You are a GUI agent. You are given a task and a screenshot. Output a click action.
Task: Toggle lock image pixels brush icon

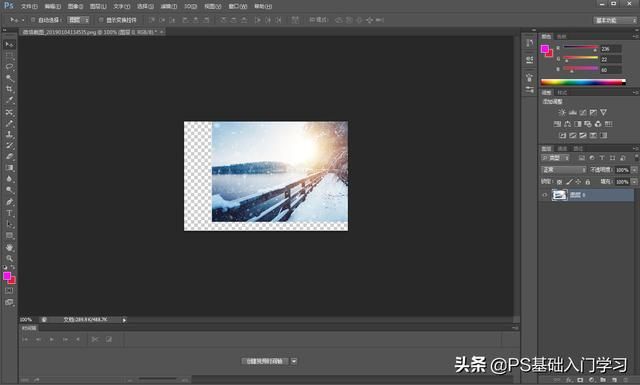click(x=569, y=182)
